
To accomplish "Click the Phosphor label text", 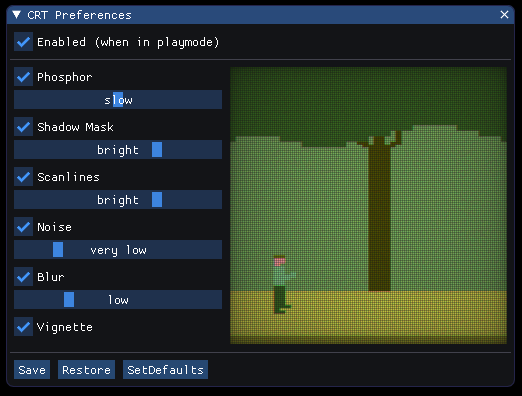I will (64, 77).
